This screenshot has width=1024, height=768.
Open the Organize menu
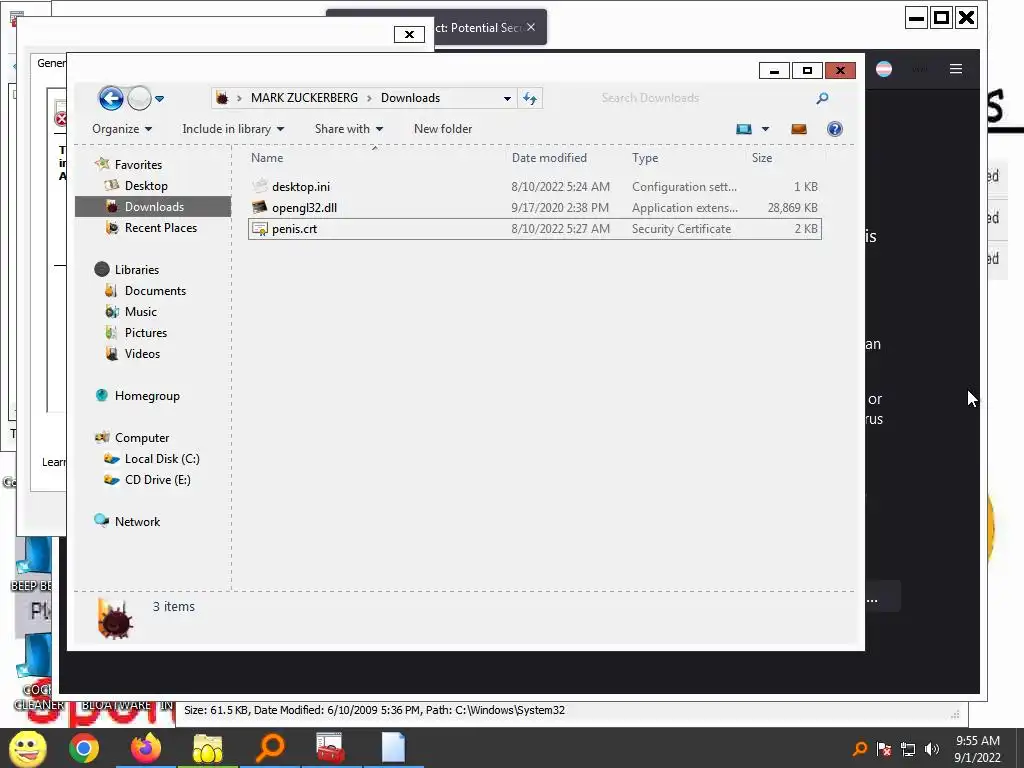pos(122,129)
